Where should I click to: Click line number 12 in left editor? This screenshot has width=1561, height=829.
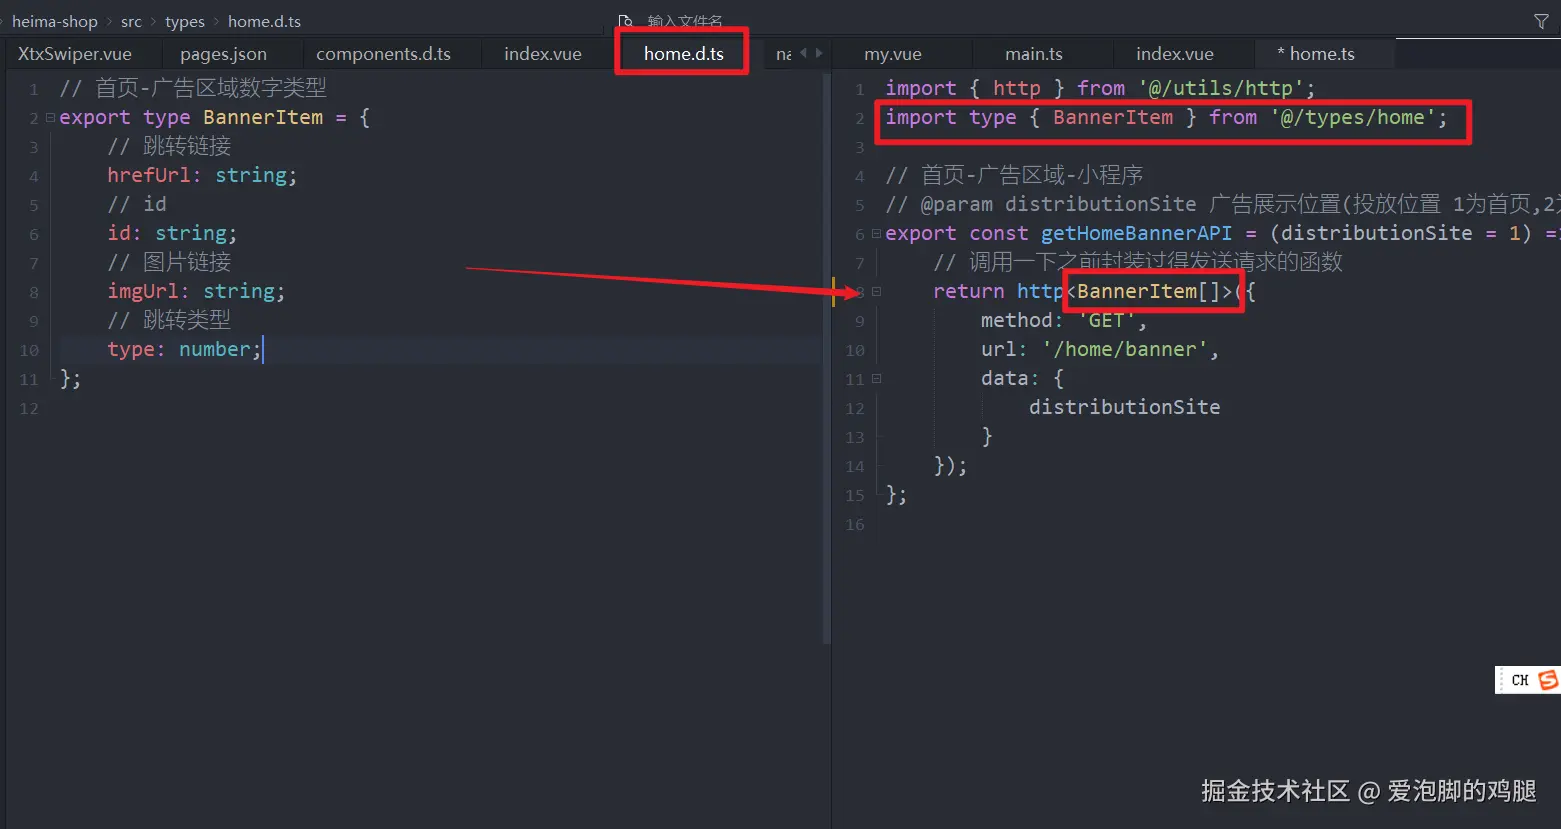pos(29,408)
